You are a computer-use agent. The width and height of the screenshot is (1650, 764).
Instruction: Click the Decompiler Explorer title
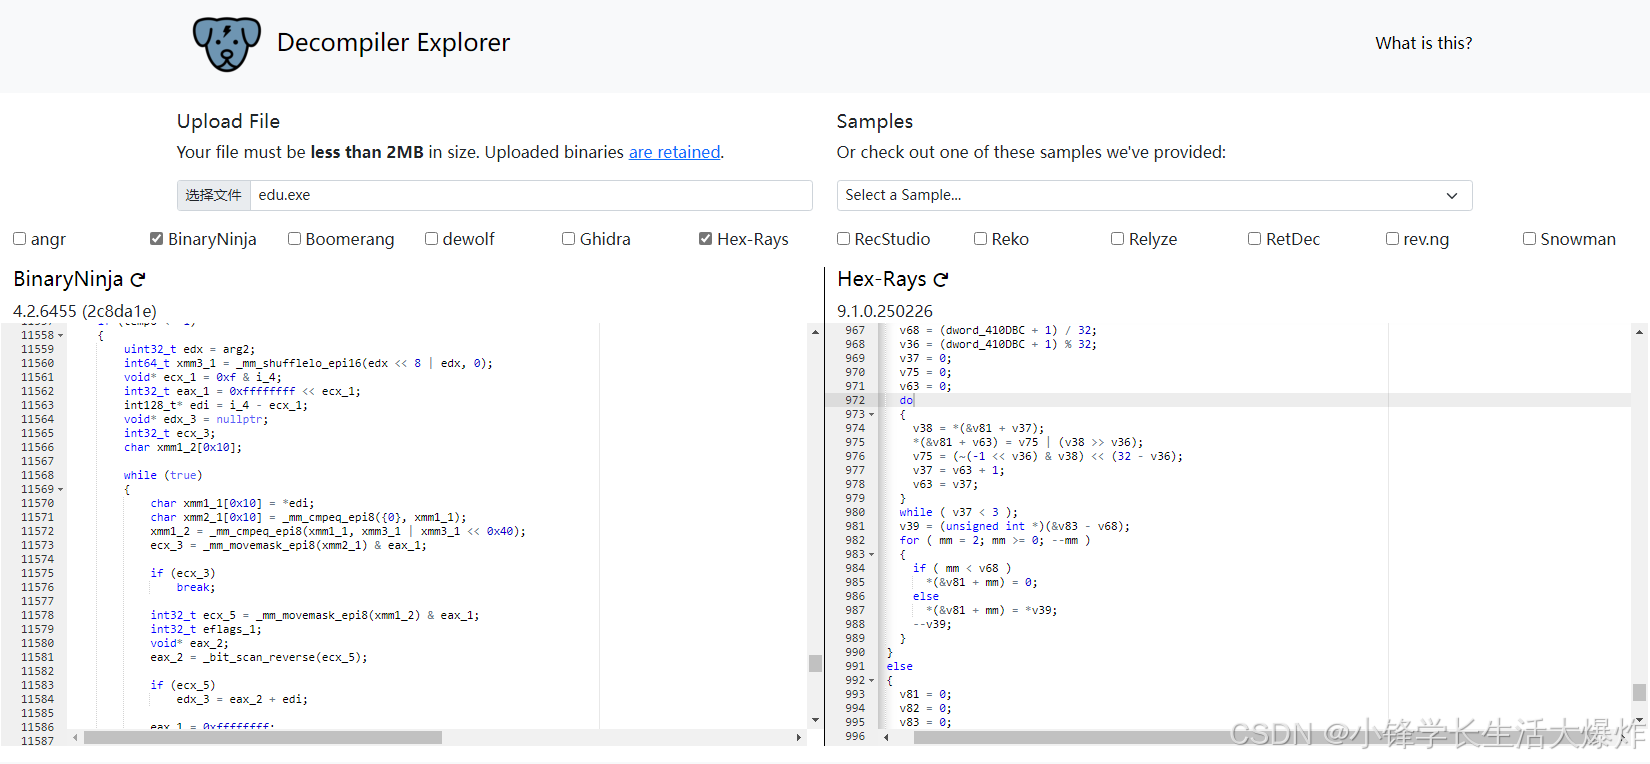pyautogui.click(x=393, y=43)
